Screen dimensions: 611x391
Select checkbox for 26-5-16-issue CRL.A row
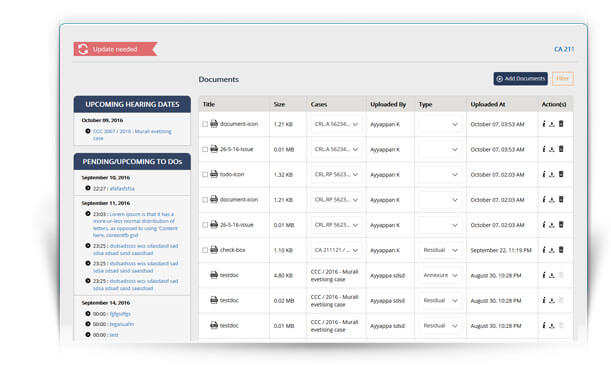point(205,150)
